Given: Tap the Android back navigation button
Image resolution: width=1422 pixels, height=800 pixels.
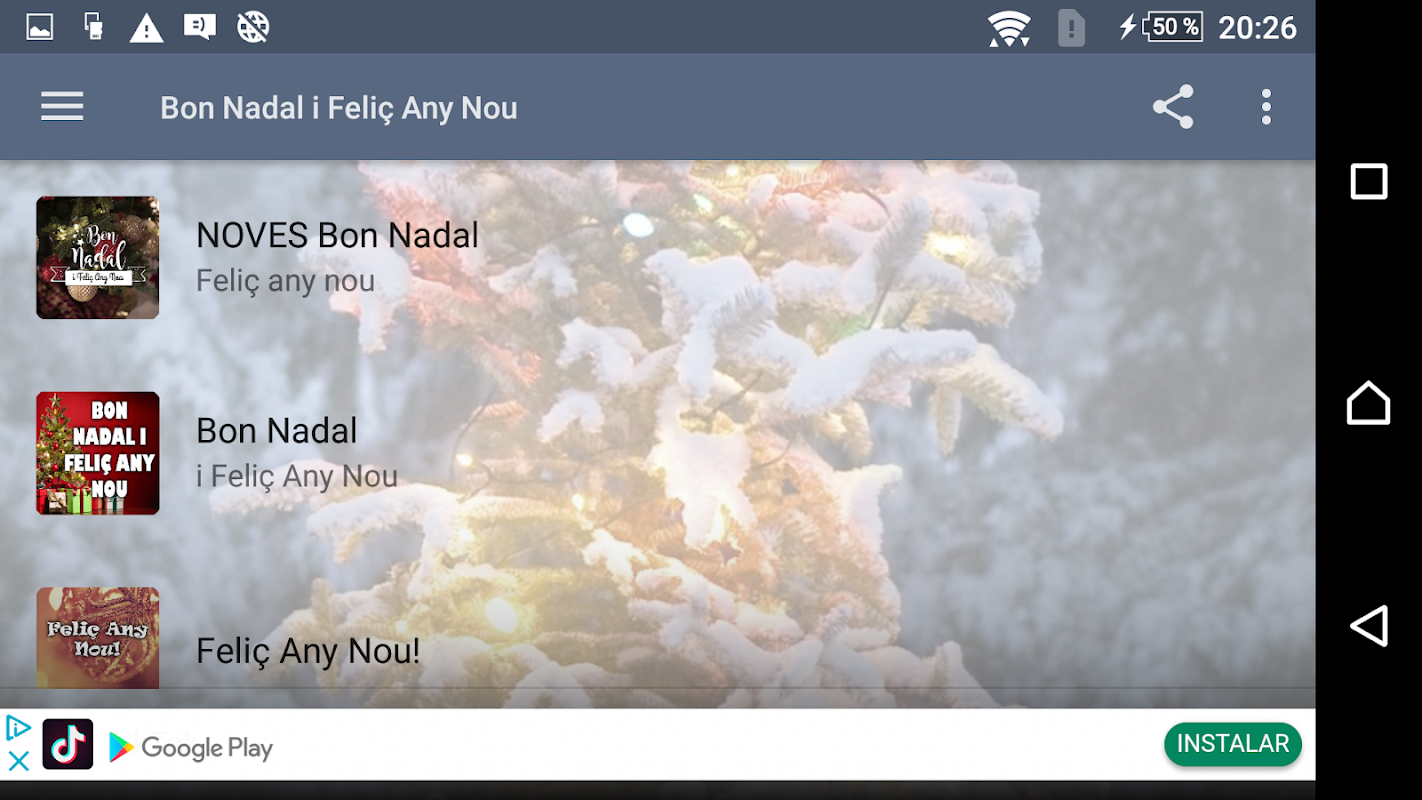Looking at the screenshot, I should [x=1369, y=626].
